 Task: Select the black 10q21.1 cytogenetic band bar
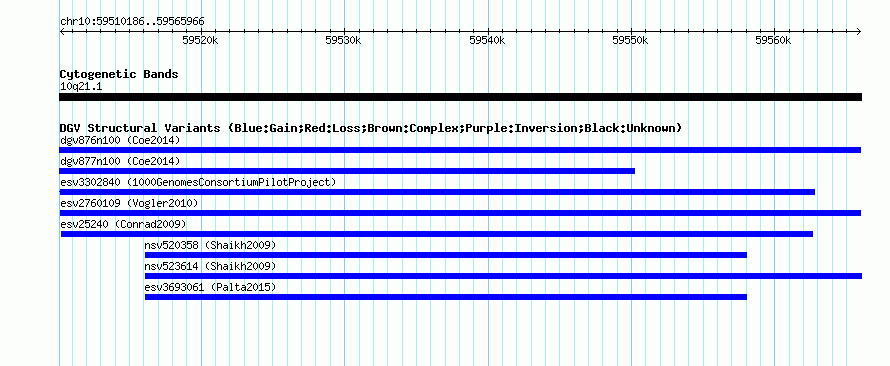click(460, 97)
